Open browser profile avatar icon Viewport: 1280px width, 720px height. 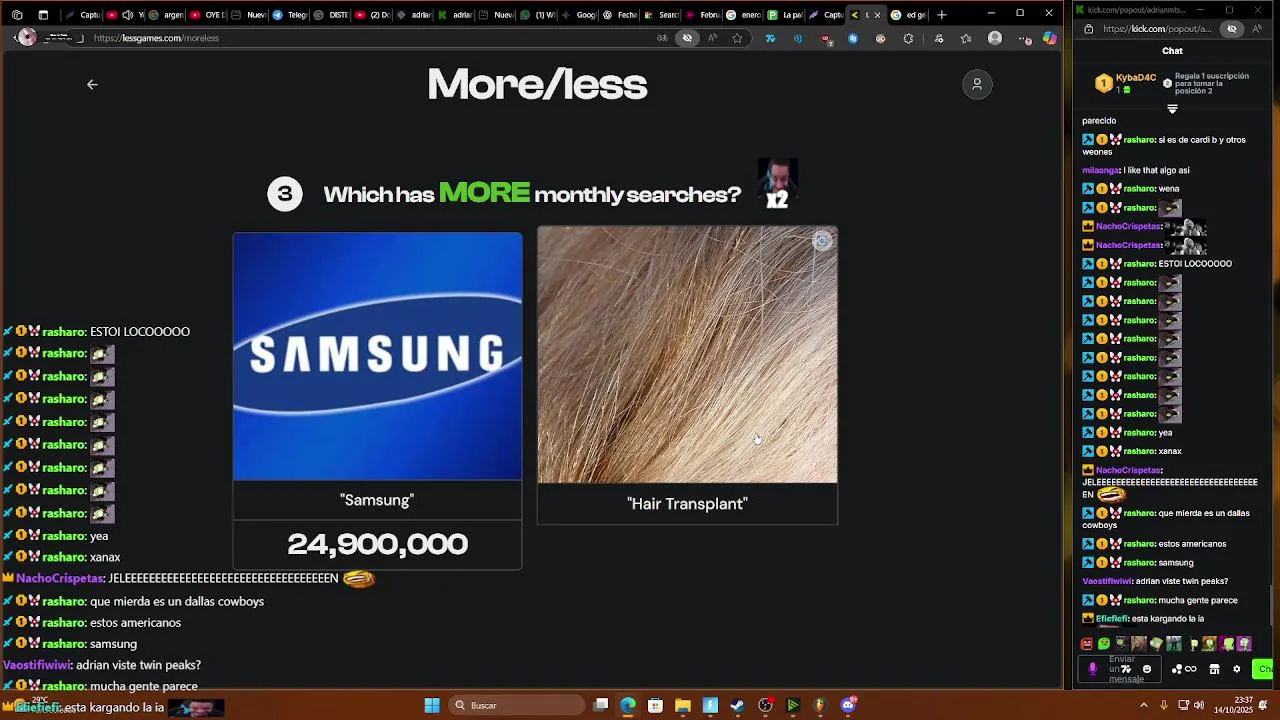(994, 38)
